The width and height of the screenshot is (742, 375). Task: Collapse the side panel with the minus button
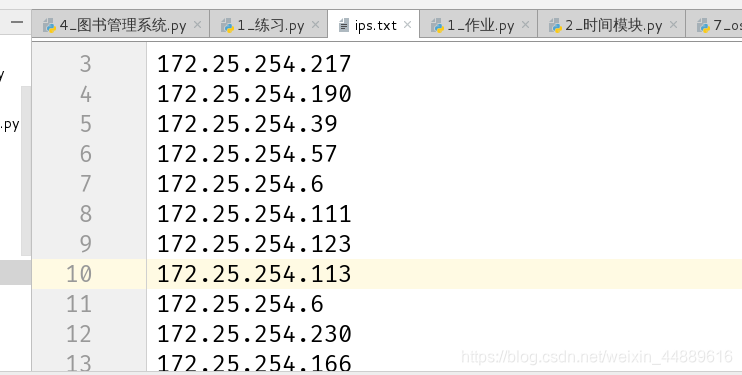coord(17,22)
